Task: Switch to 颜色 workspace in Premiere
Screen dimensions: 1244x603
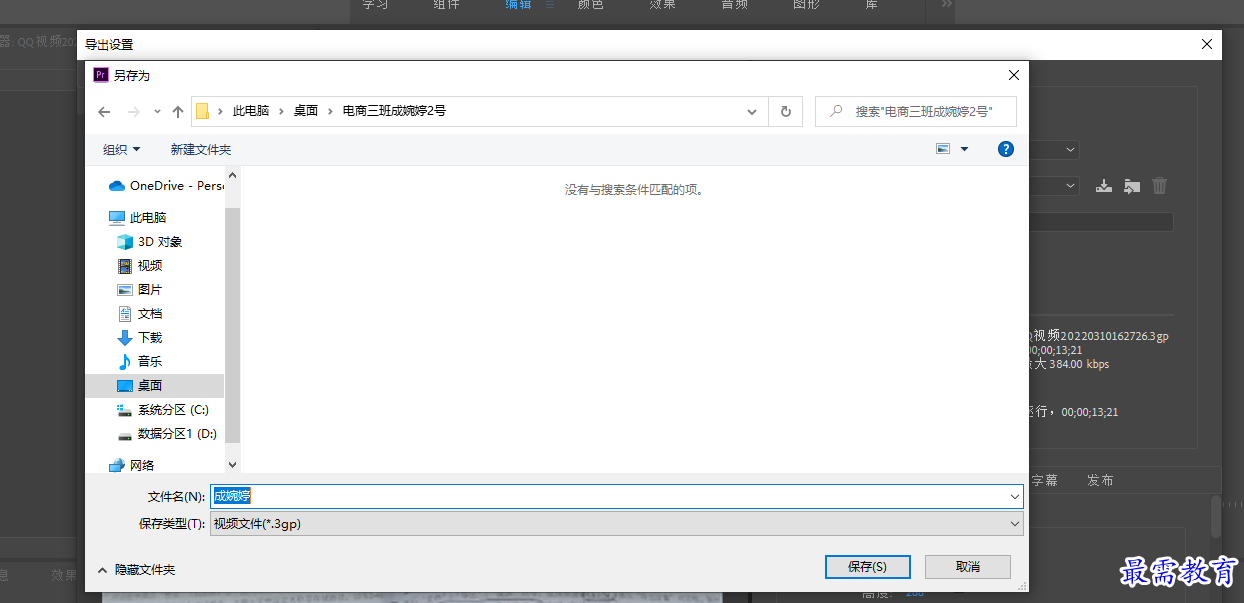Action: click(590, 5)
